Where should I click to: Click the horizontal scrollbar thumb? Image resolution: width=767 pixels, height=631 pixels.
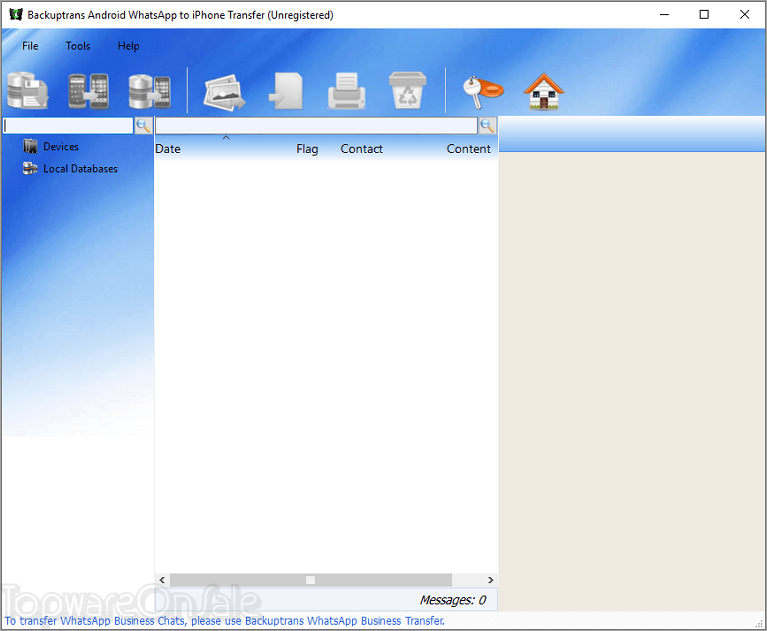click(311, 580)
